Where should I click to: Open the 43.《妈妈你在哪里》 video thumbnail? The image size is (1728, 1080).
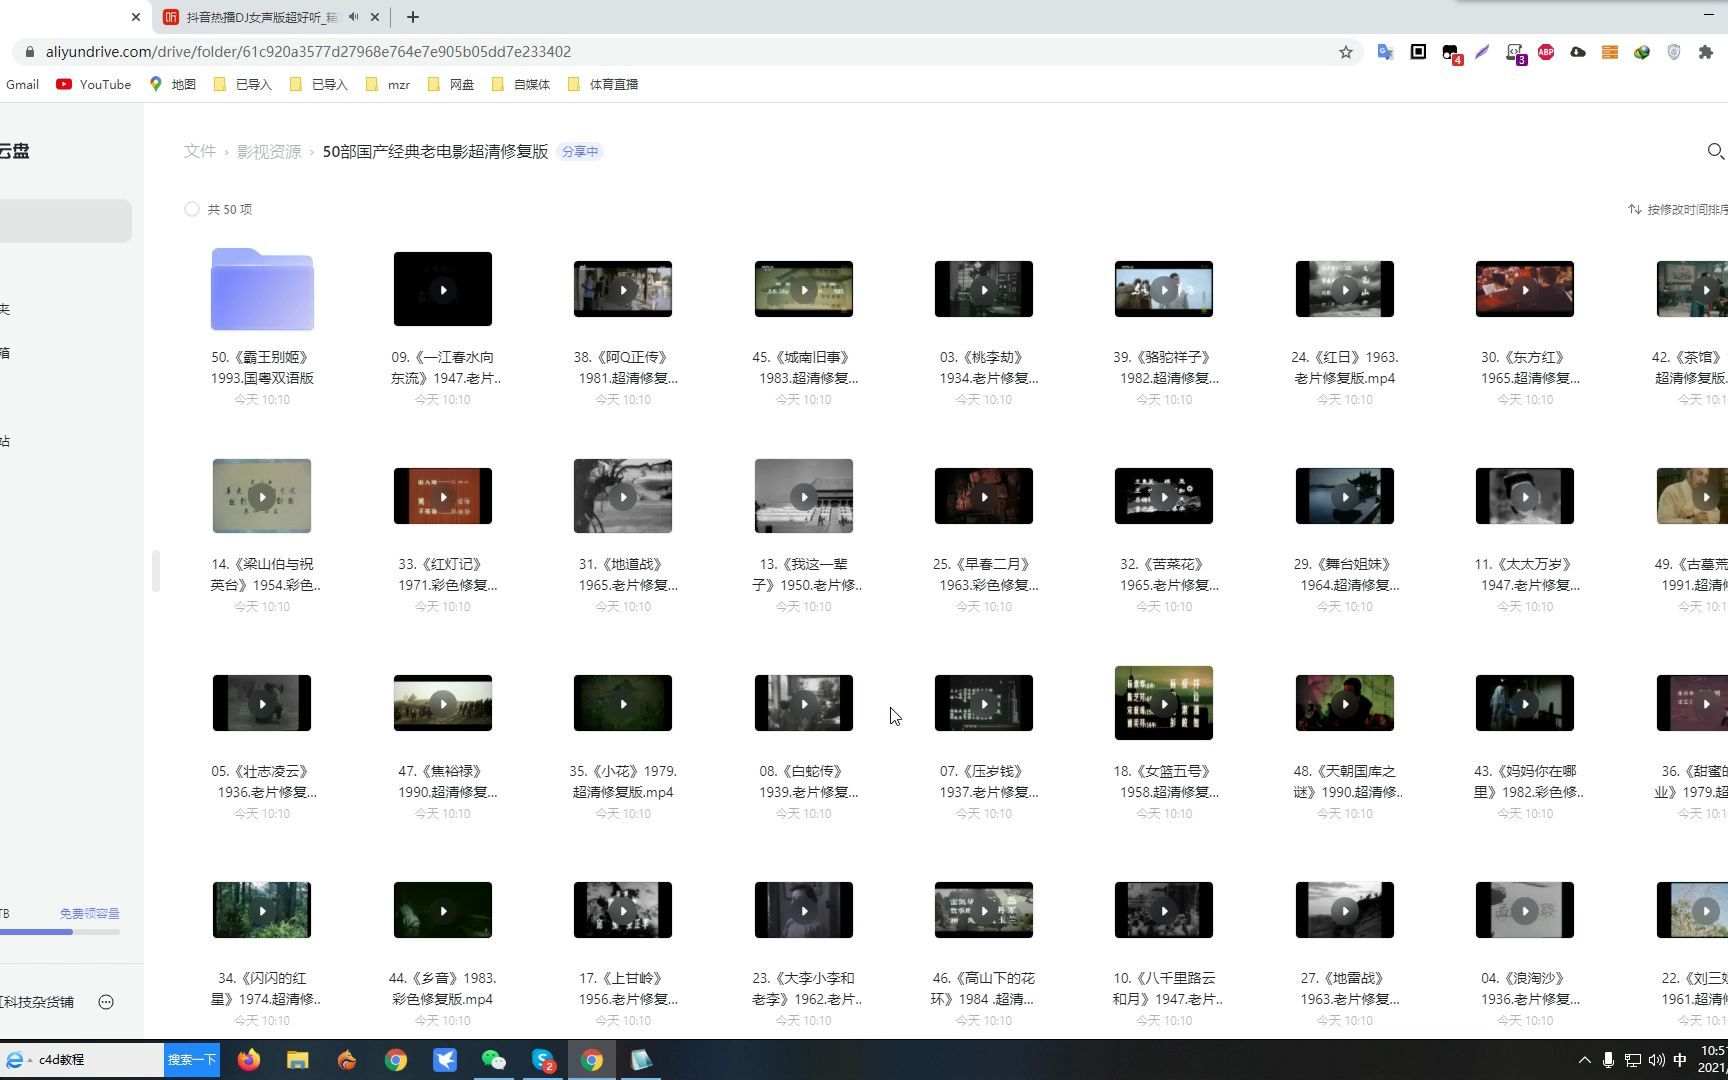point(1525,703)
